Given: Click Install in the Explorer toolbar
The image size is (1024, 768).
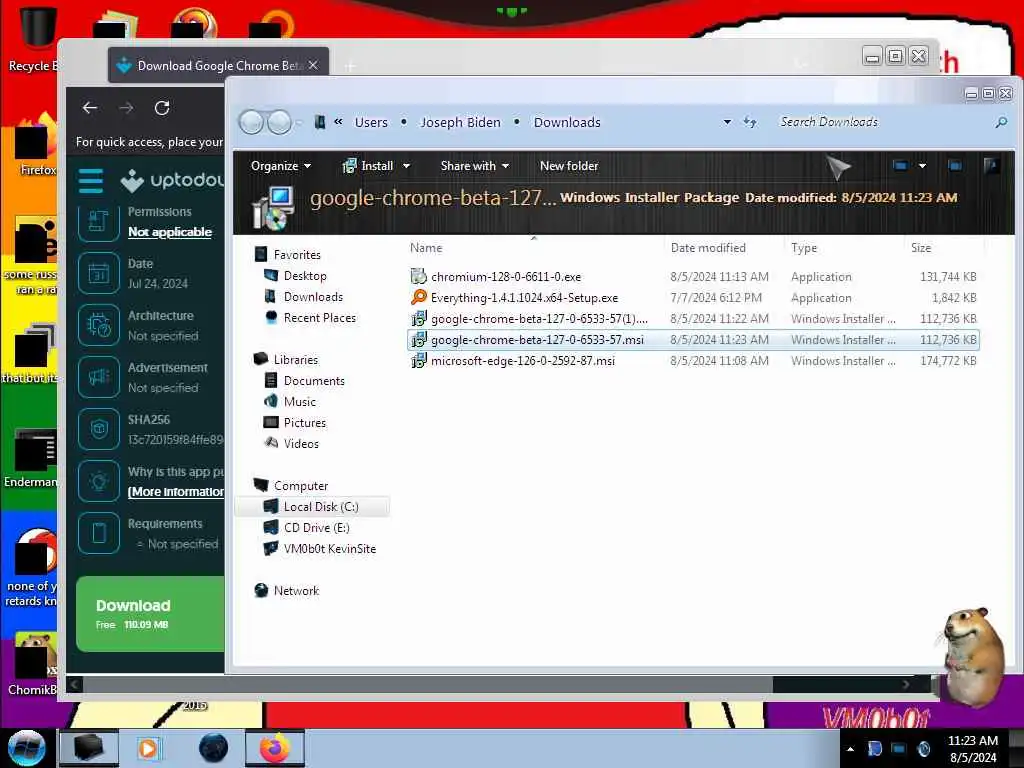Looking at the screenshot, I should tap(369, 166).
